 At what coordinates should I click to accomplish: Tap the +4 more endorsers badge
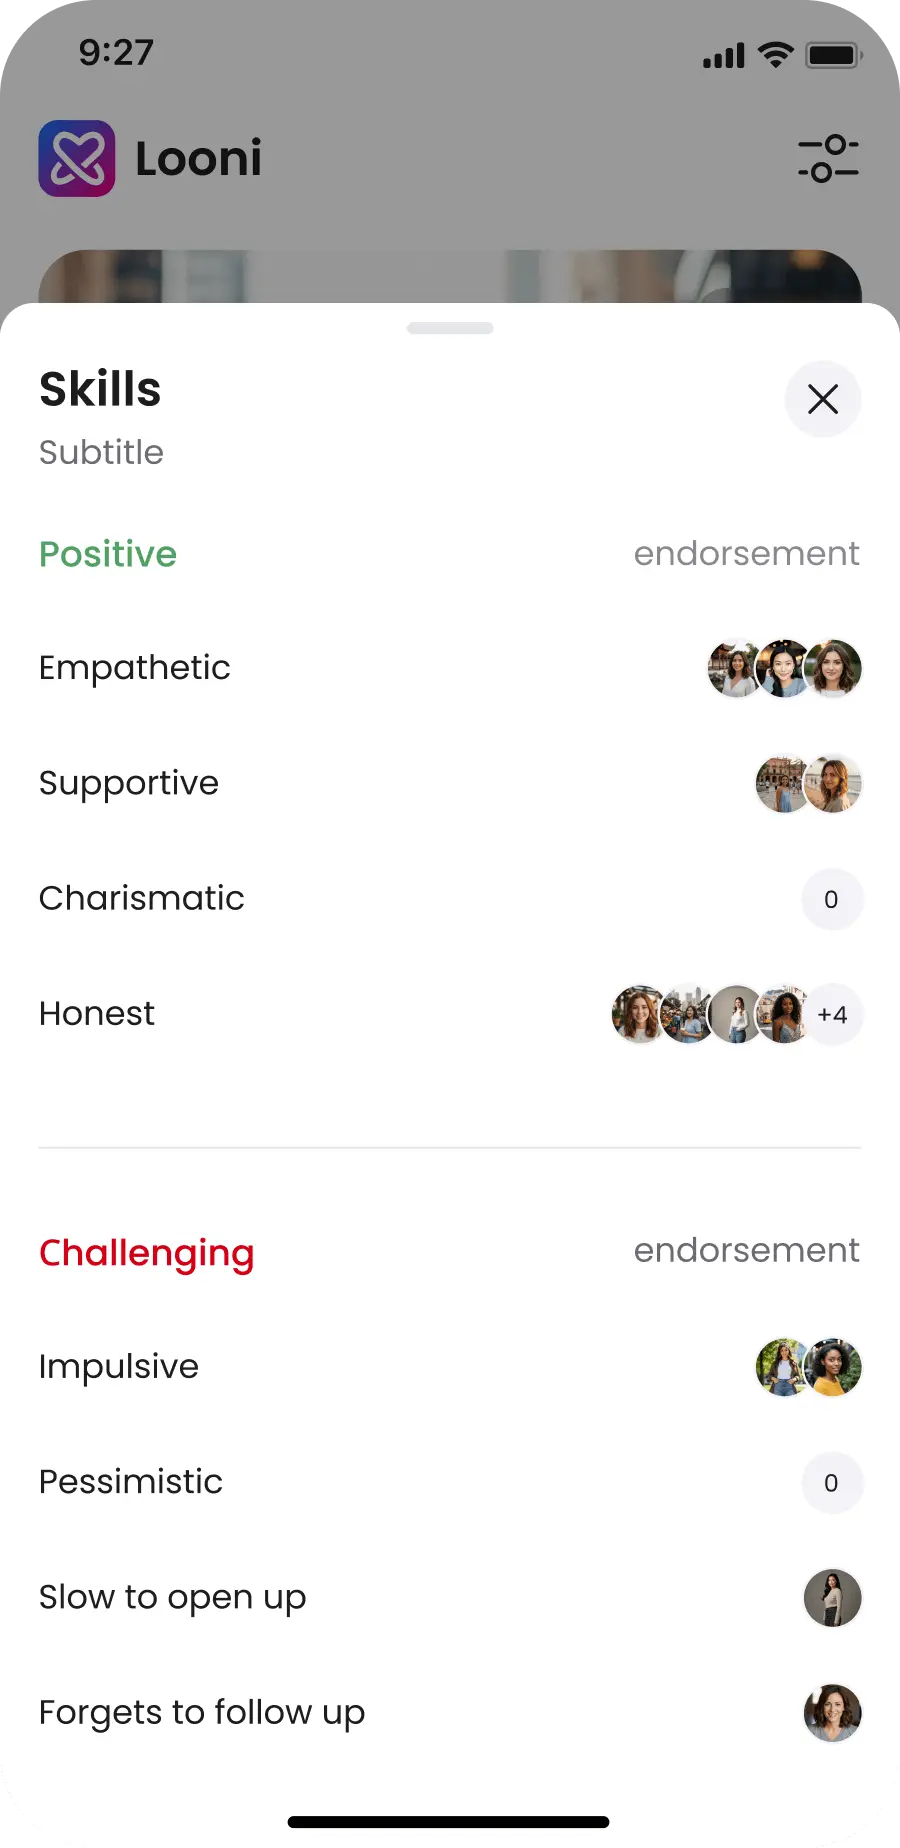pos(832,1014)
